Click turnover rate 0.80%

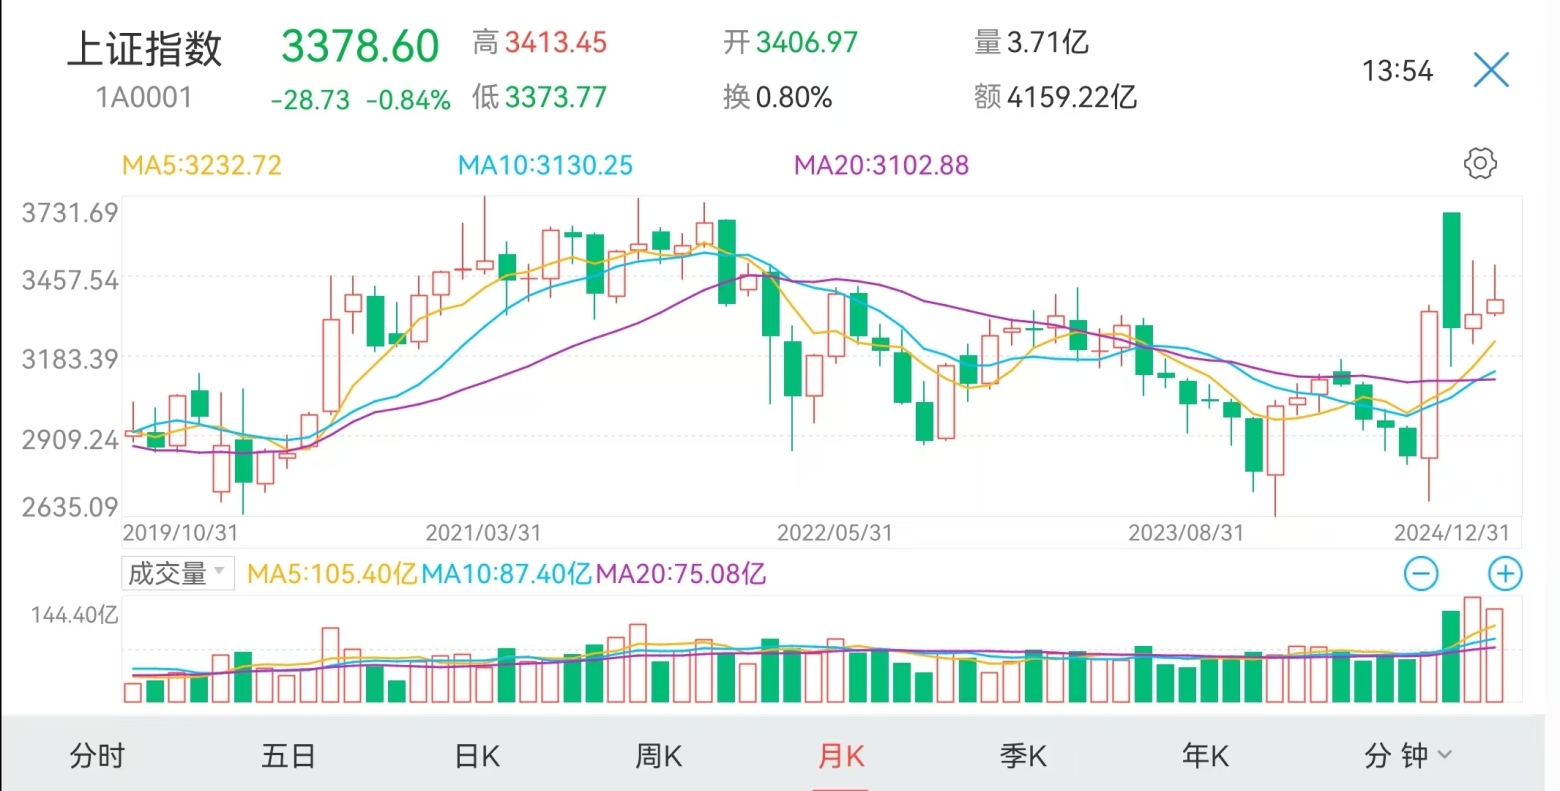tap(794, 97)
